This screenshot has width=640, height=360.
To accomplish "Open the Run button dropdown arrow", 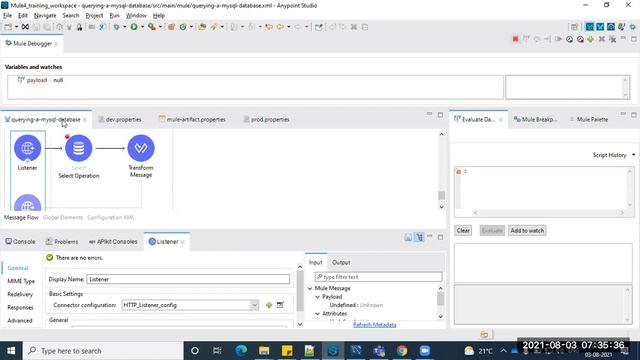I will (x=142, y=27).
